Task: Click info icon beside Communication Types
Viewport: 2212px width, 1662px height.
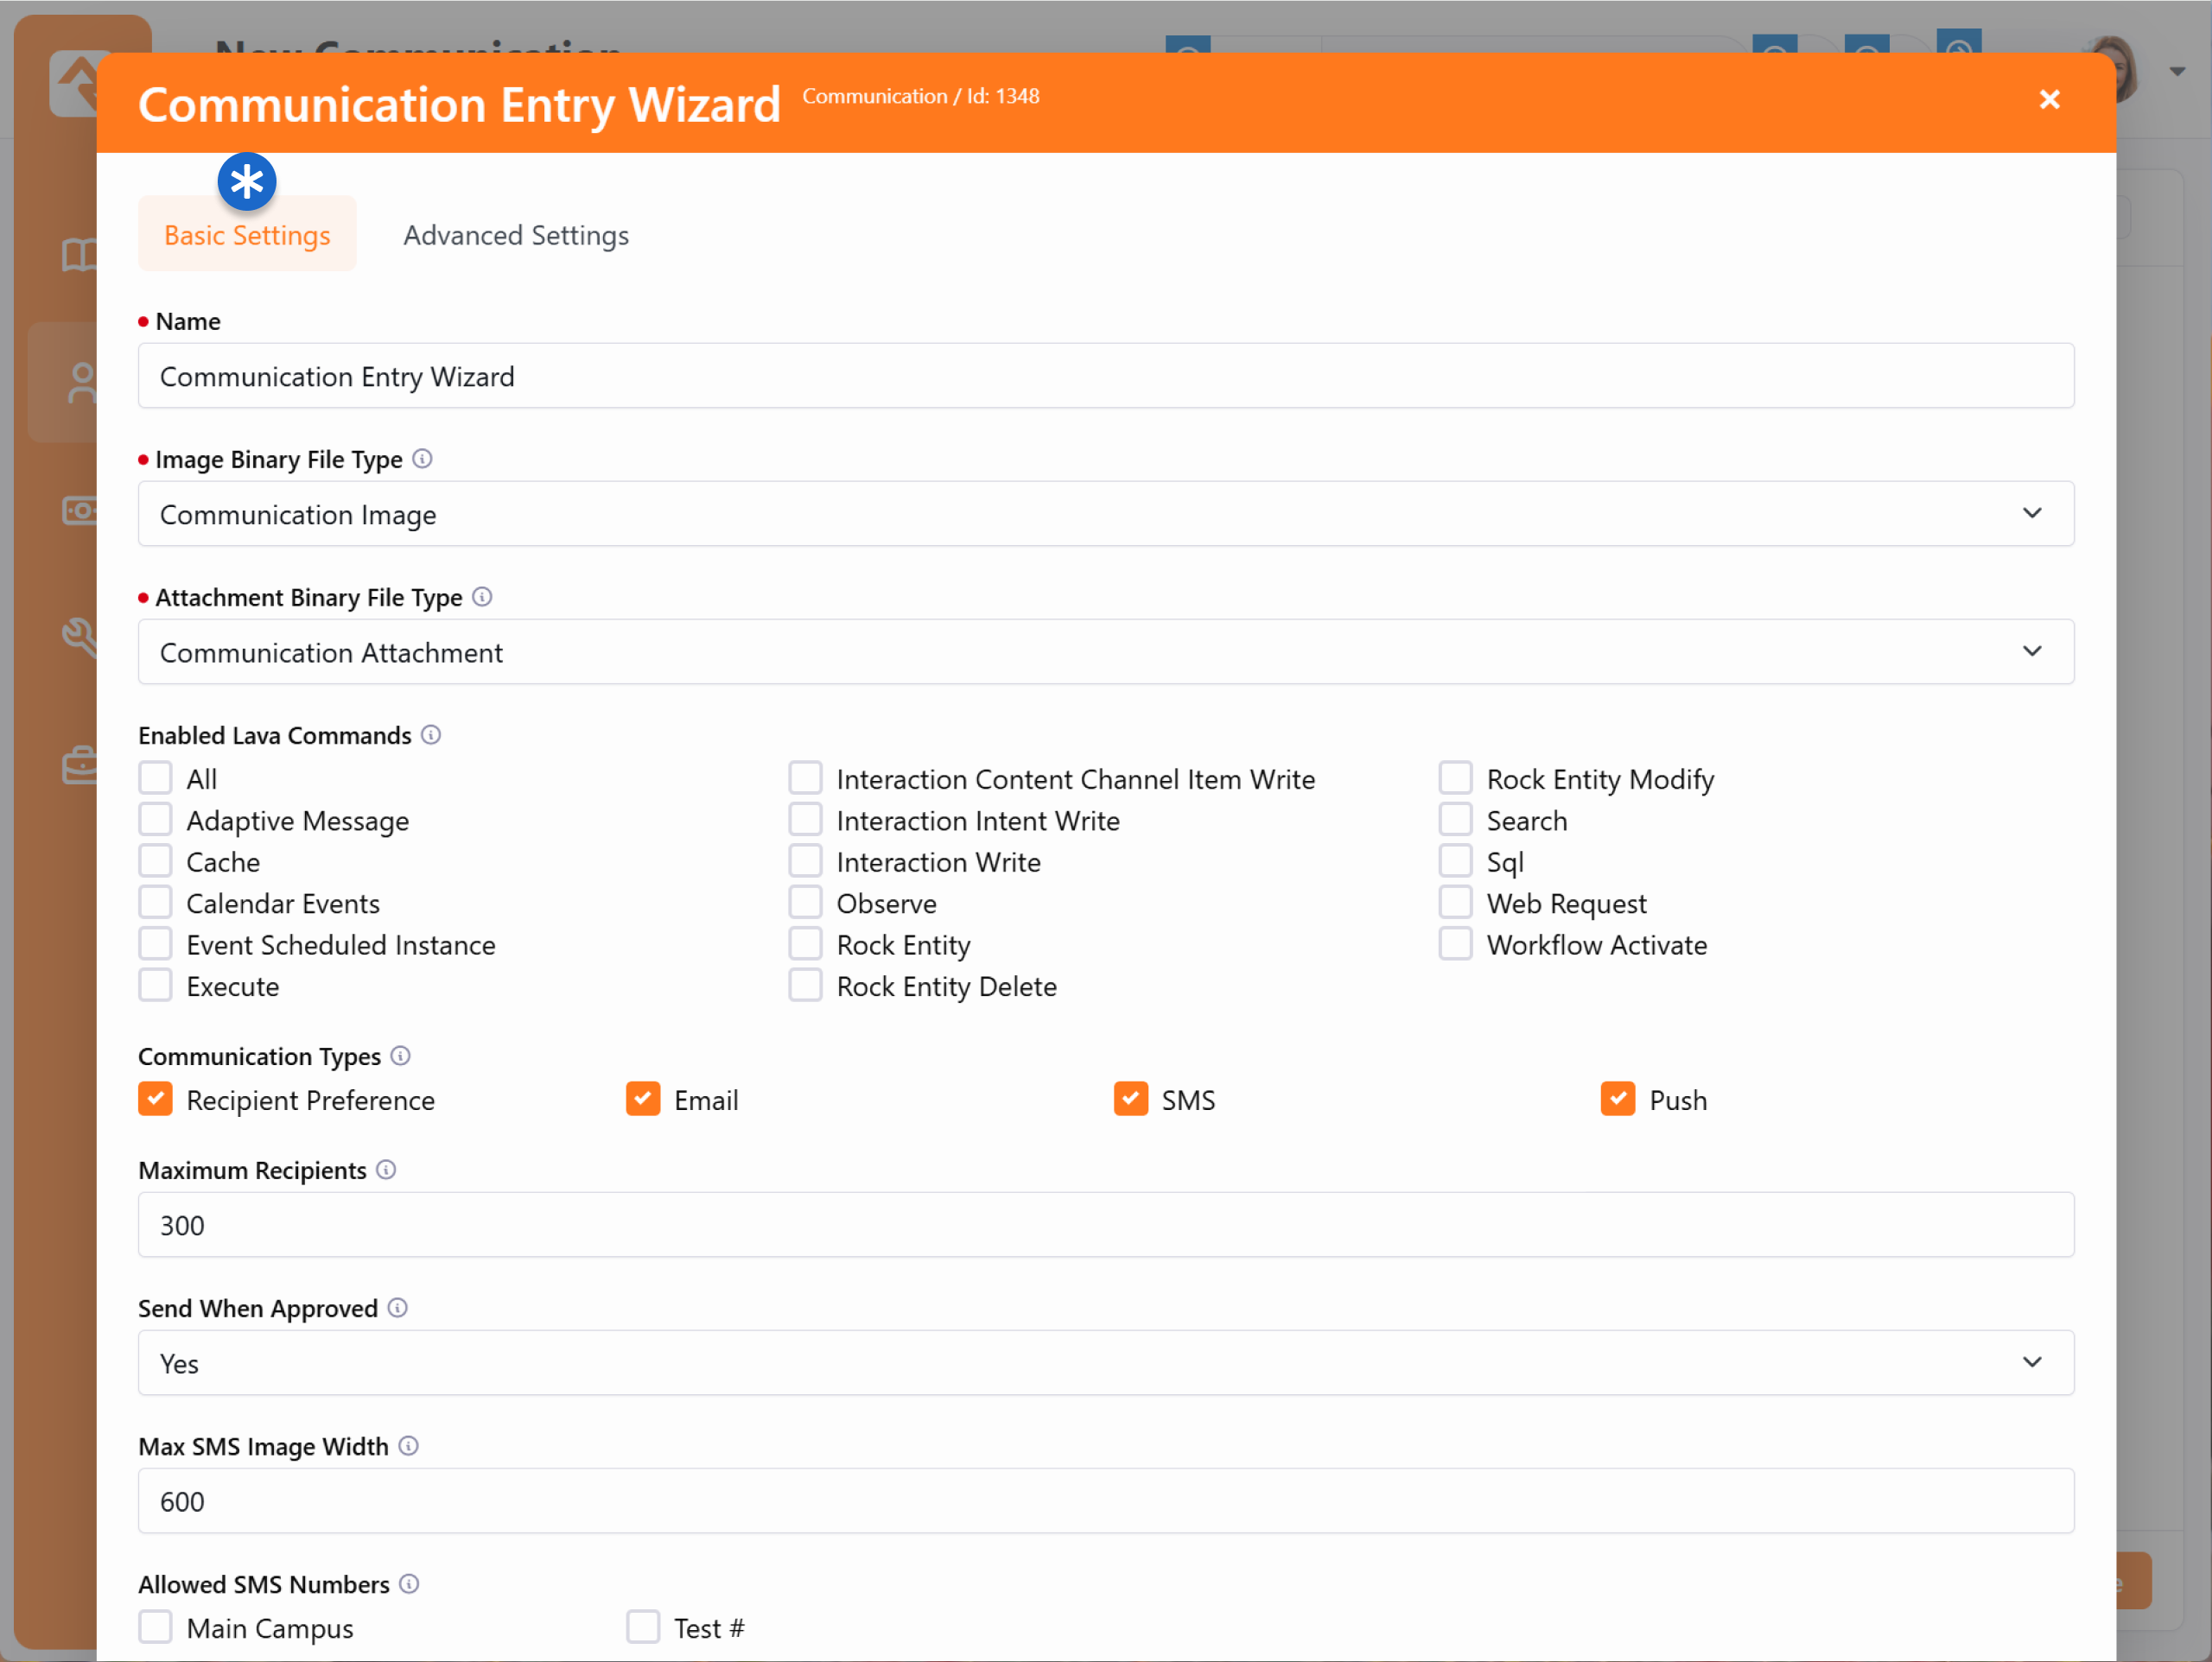Action: 400,1056
